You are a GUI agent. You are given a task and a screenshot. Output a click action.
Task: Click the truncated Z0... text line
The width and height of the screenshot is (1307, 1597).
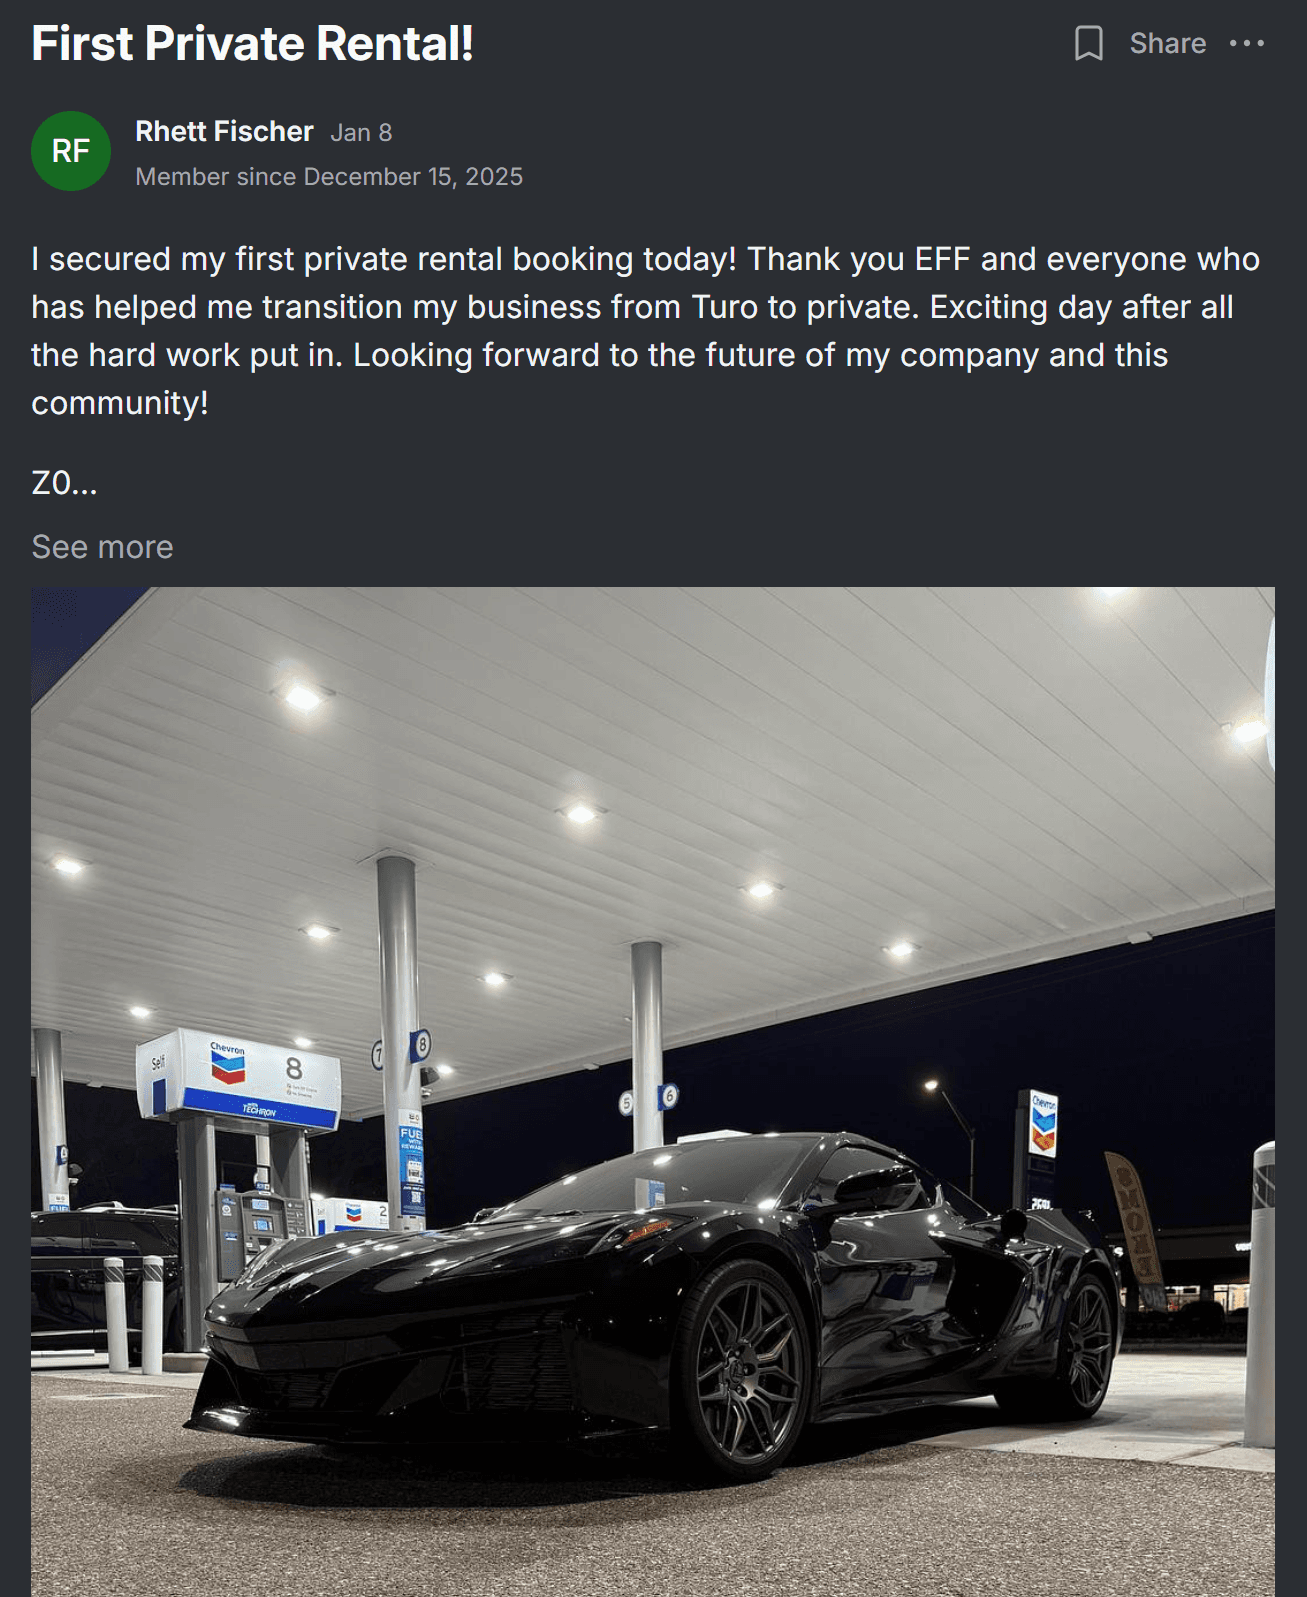64,484
